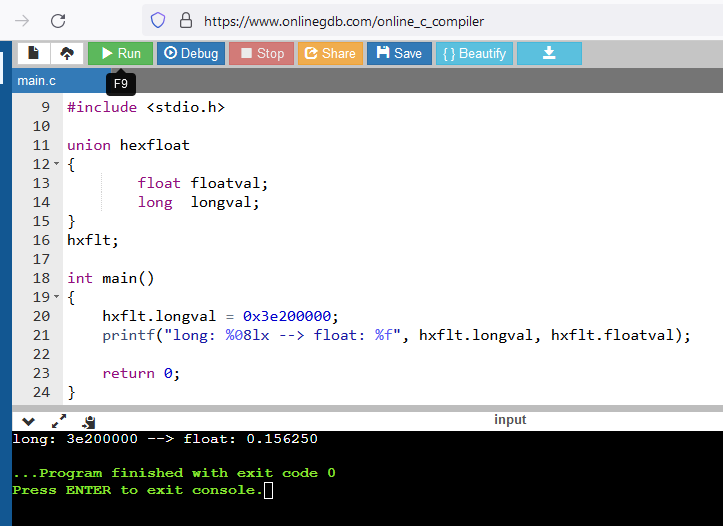
Task: Run the program with the Run button
Action: point(120,53)
